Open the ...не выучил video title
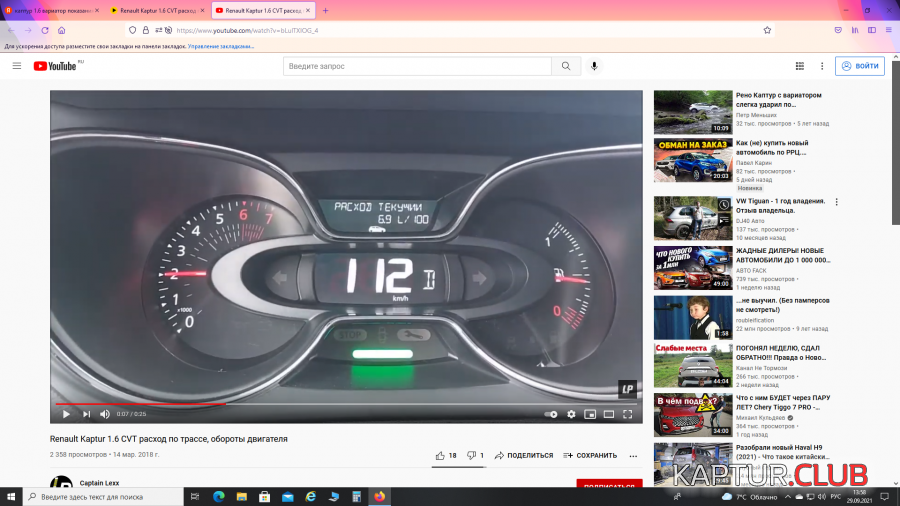The image size is (900, 506). point(782,305)
